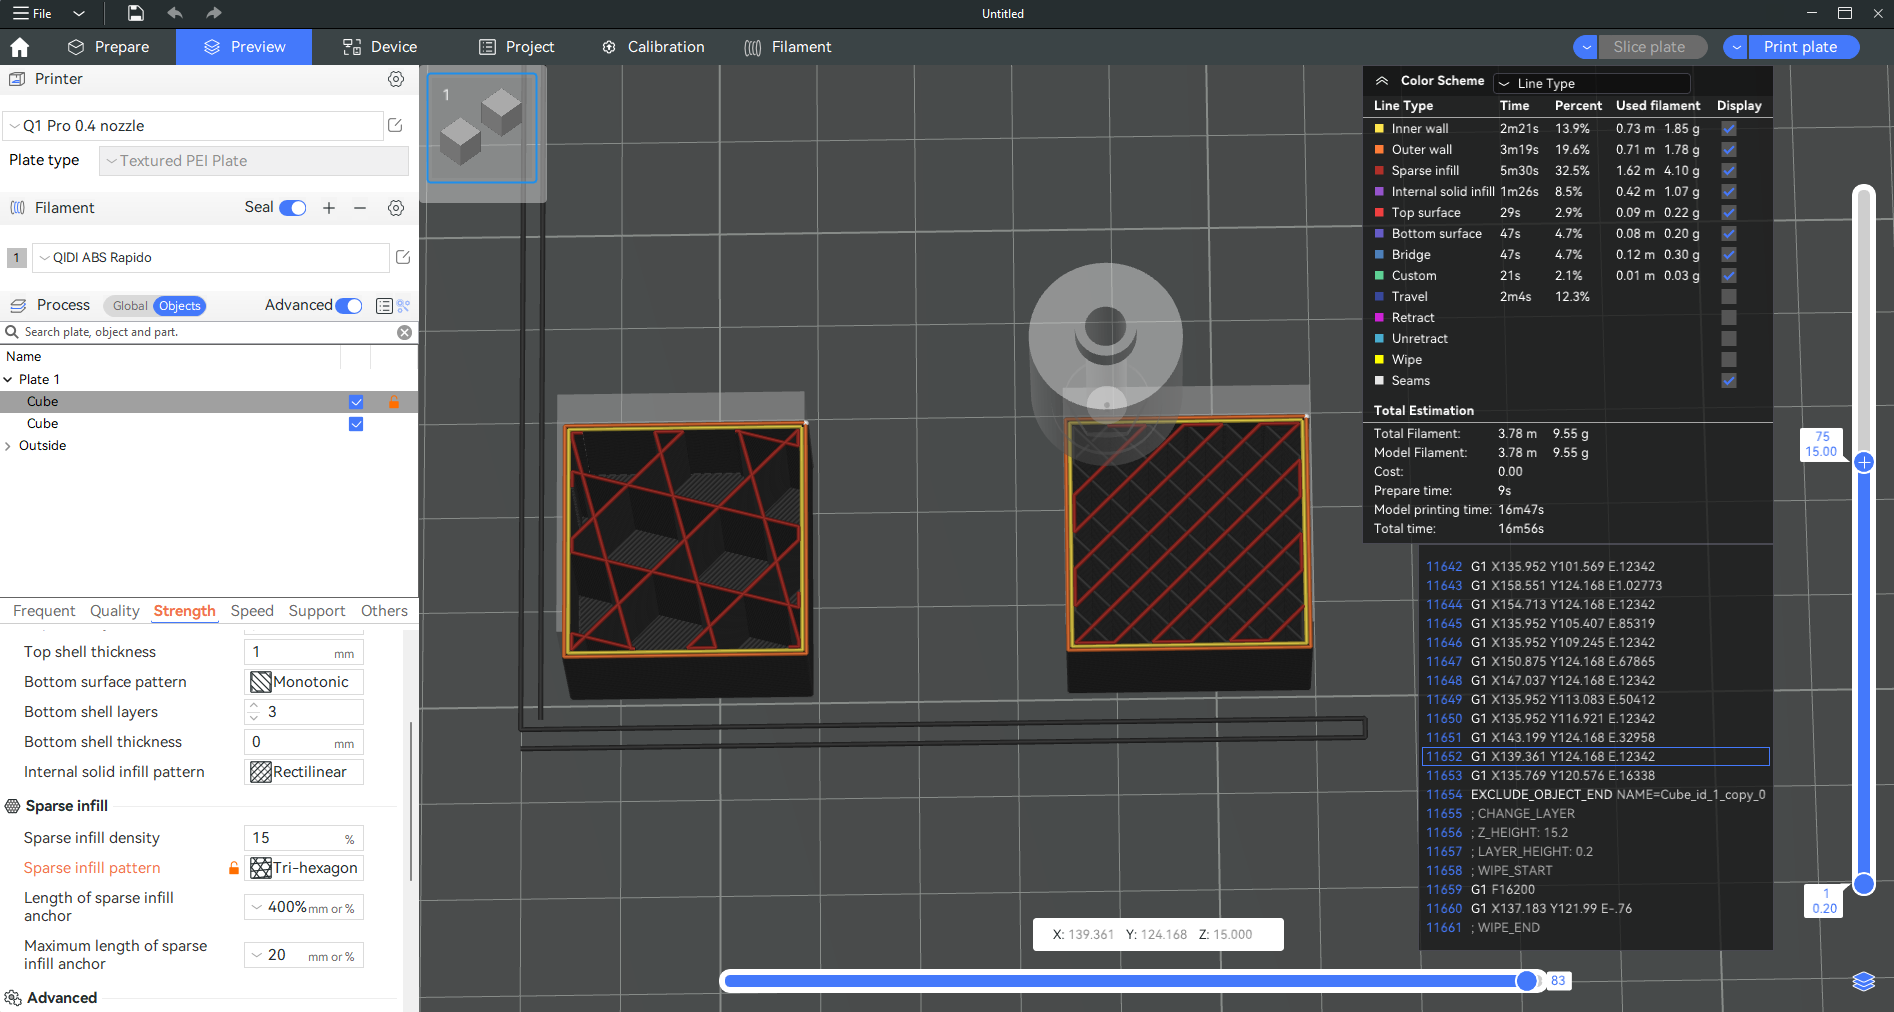
Task: Click the save file icon
Action: pos(135,13)
